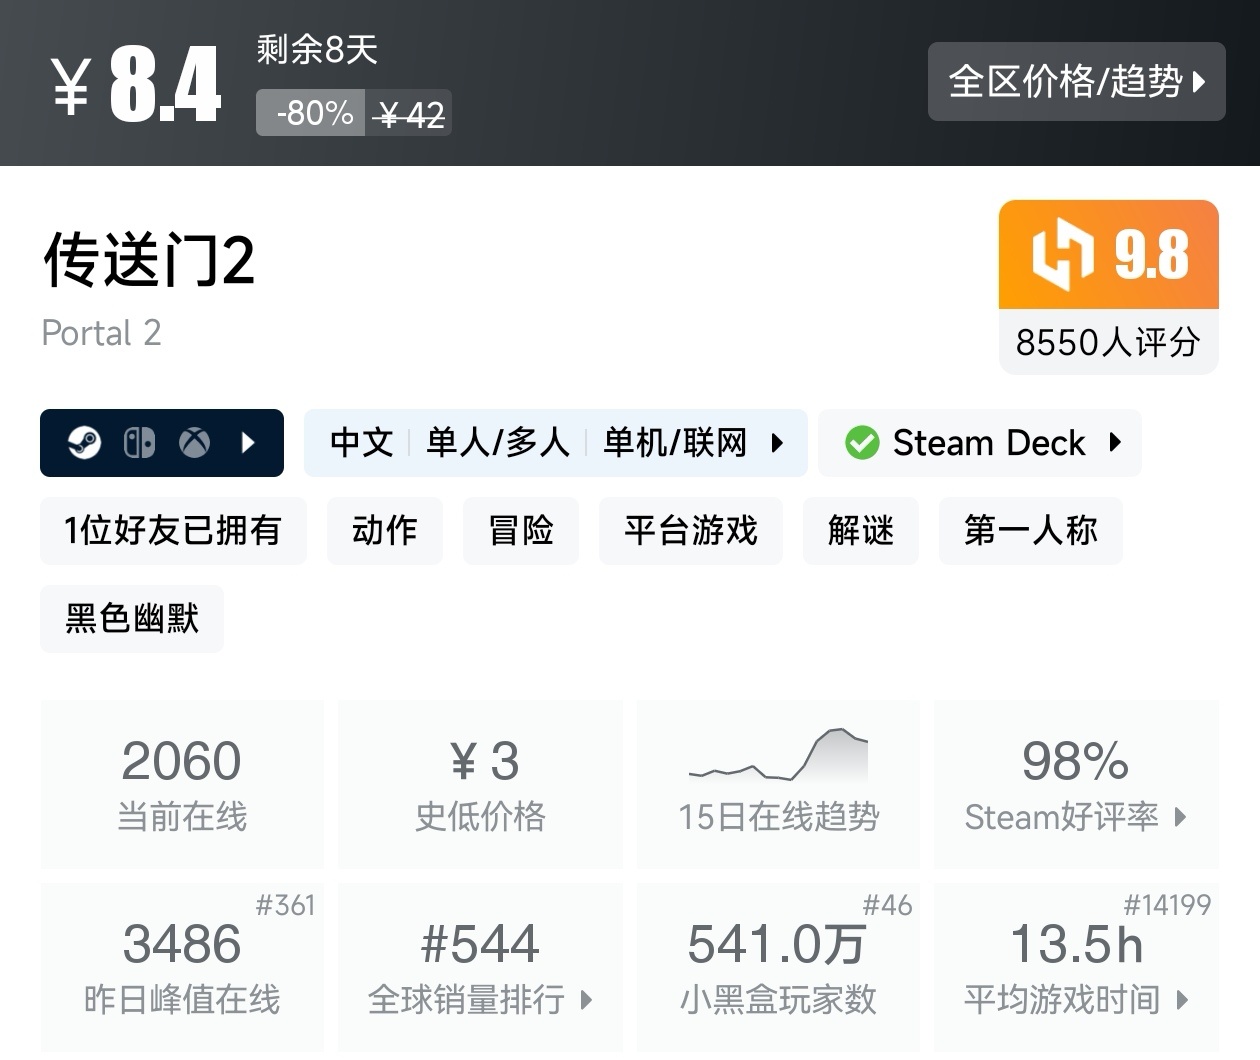
Task: Open the 541.0万 小黑盒玩家数 stat
Action: (778, 967)
